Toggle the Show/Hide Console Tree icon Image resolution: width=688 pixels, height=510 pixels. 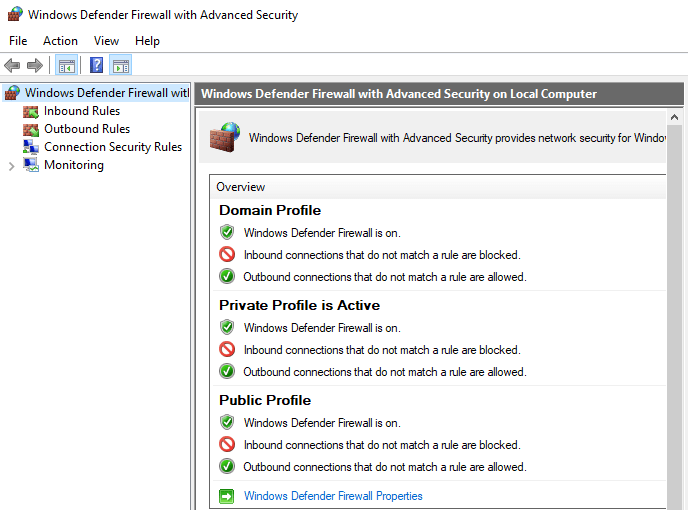point(67,66)
